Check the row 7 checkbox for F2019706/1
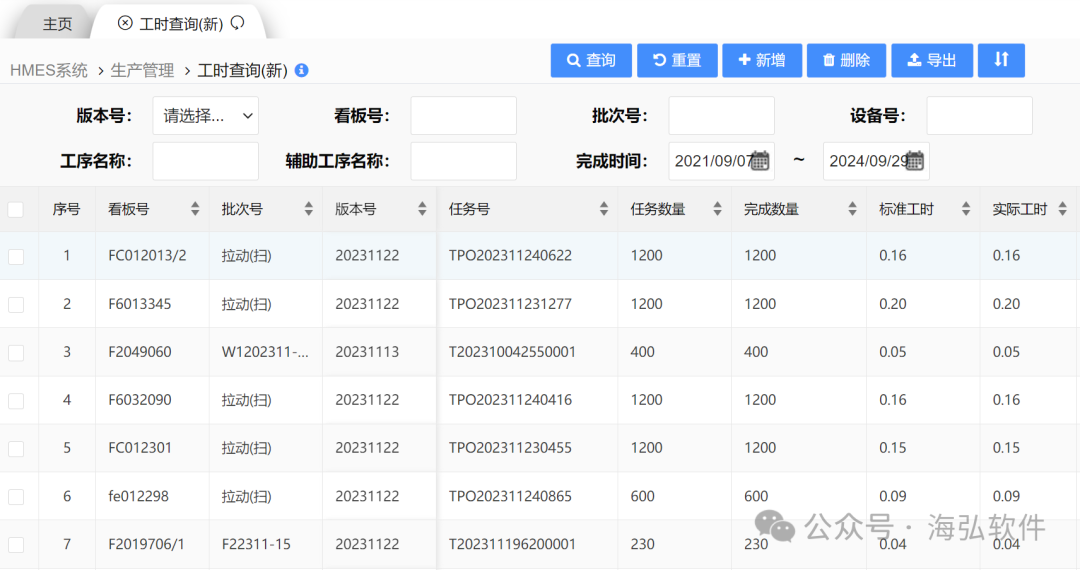The image size is (1080, 570). point(16,545)
